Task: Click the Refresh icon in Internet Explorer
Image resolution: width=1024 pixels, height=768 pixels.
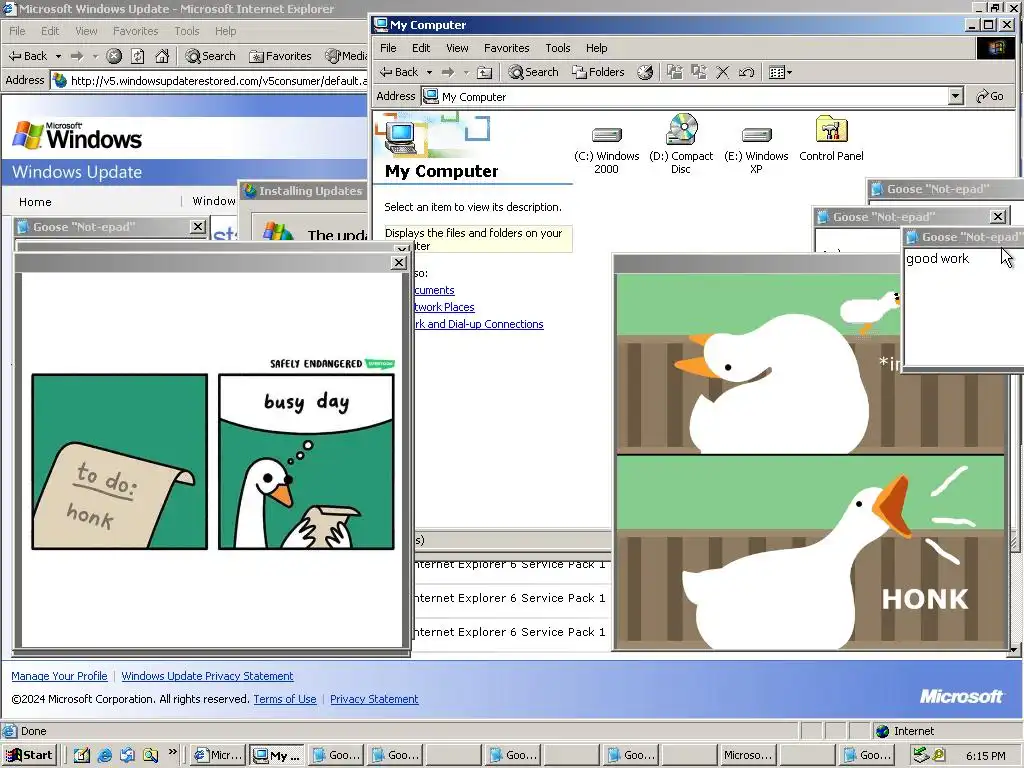Action: pos(137,56)
